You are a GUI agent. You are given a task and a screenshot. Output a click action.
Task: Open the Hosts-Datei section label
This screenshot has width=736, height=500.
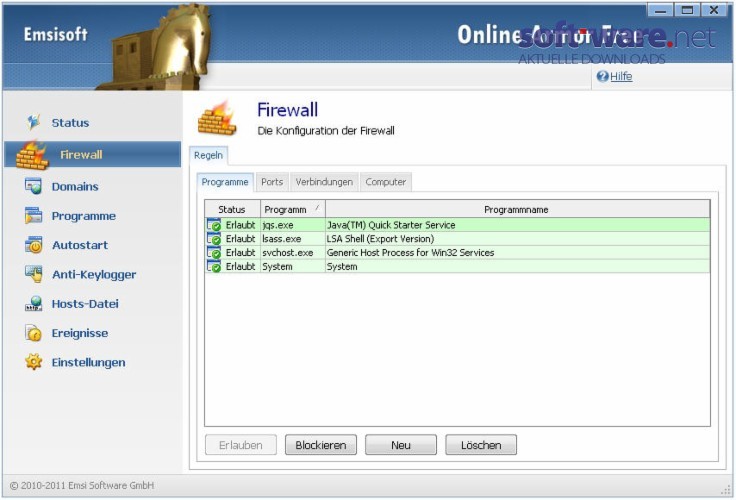85,304
